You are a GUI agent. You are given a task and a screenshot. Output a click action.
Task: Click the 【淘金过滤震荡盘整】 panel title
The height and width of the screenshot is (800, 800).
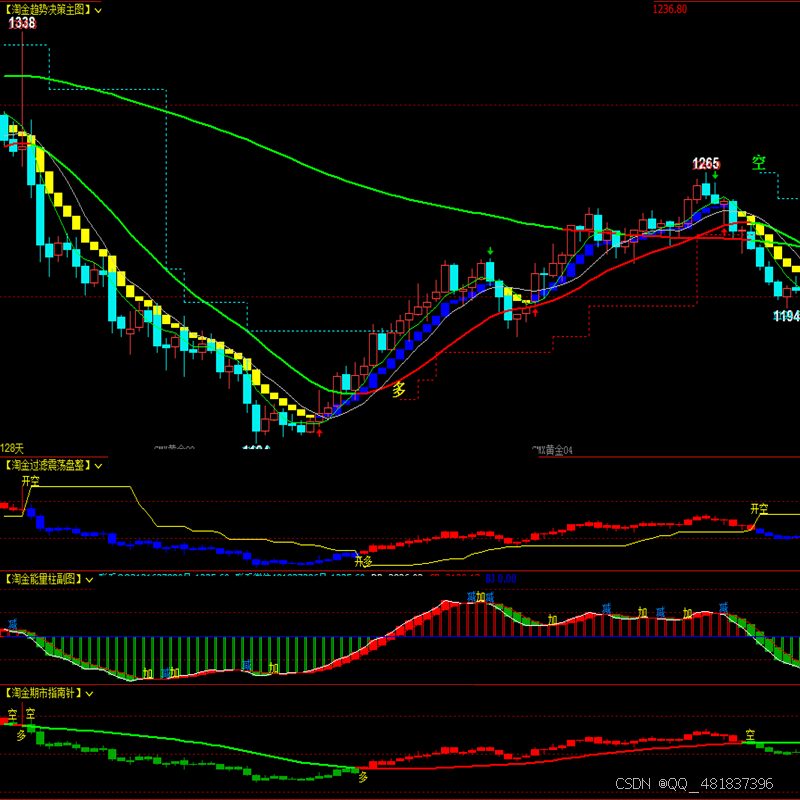(x=47, y=465)
